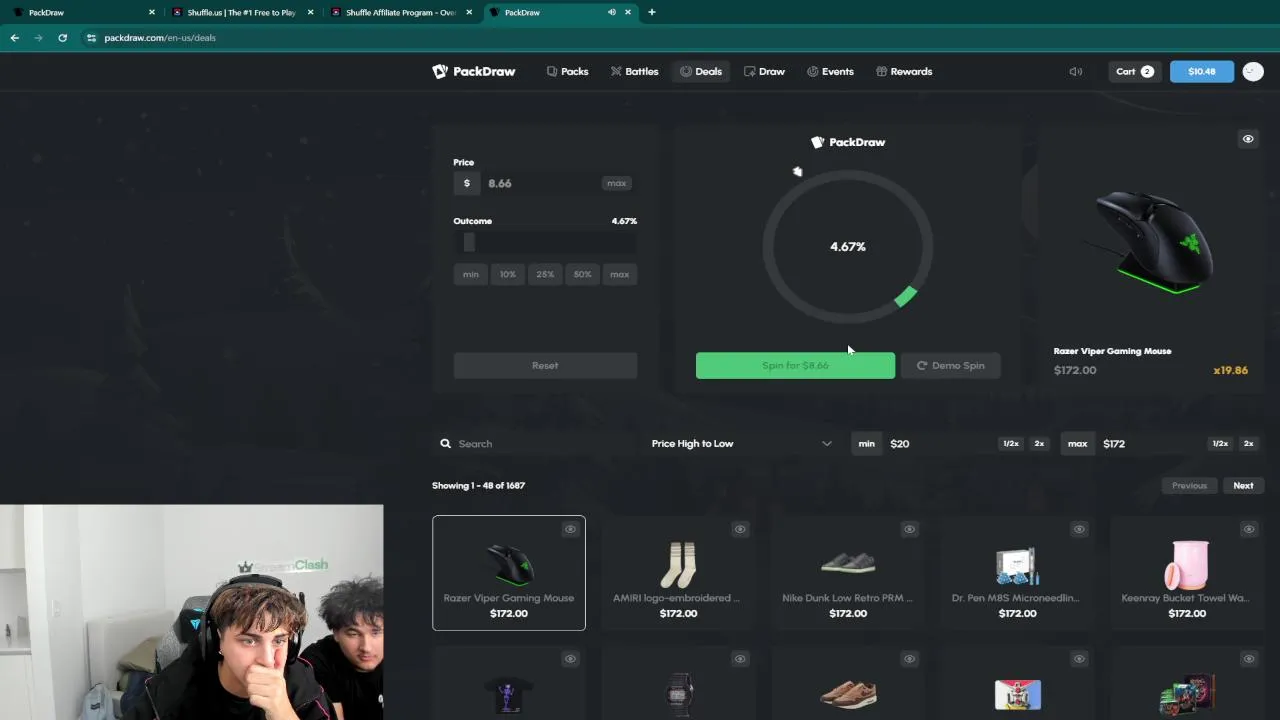The image size is (1280, 720).
Task: Toggle eye icon on Keenray card
Action: (x=1248, y=529)
